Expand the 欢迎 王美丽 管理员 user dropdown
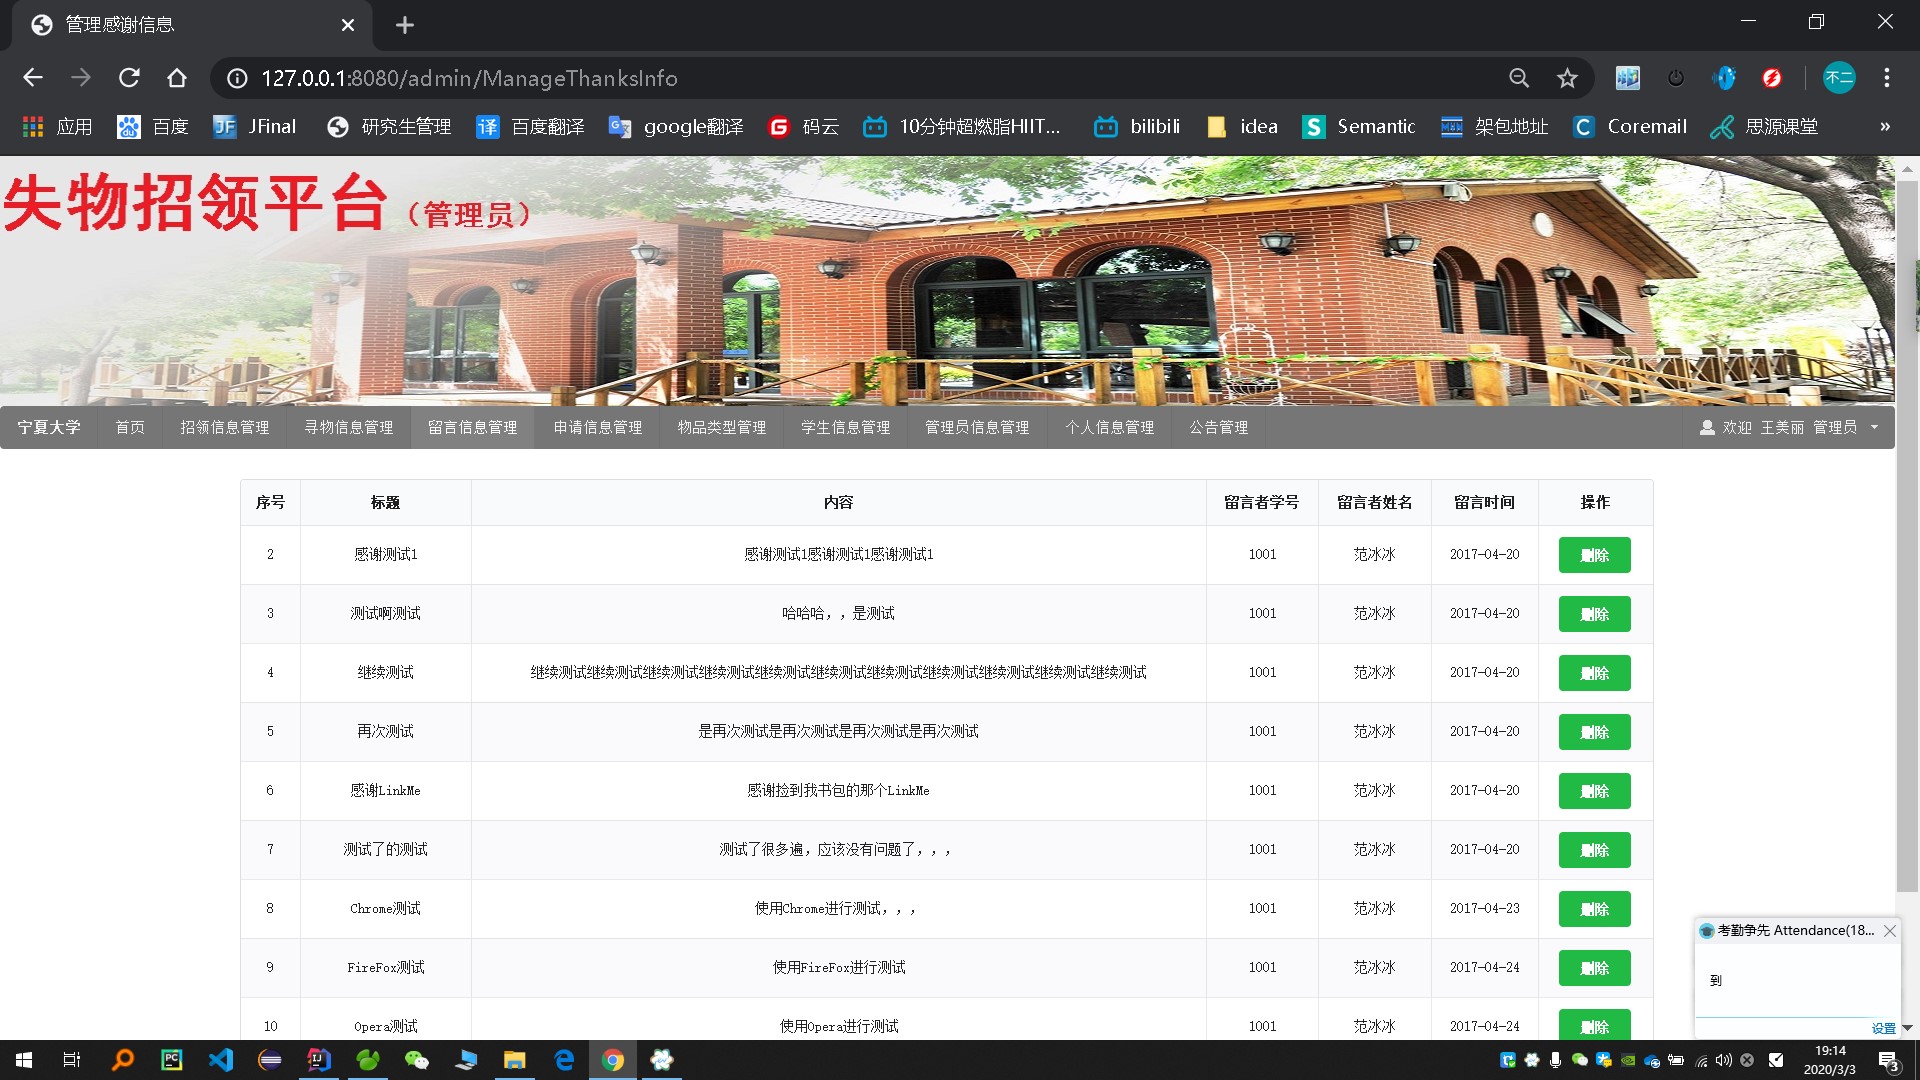The image size is (1920, 1080). tap(1788, 427)
